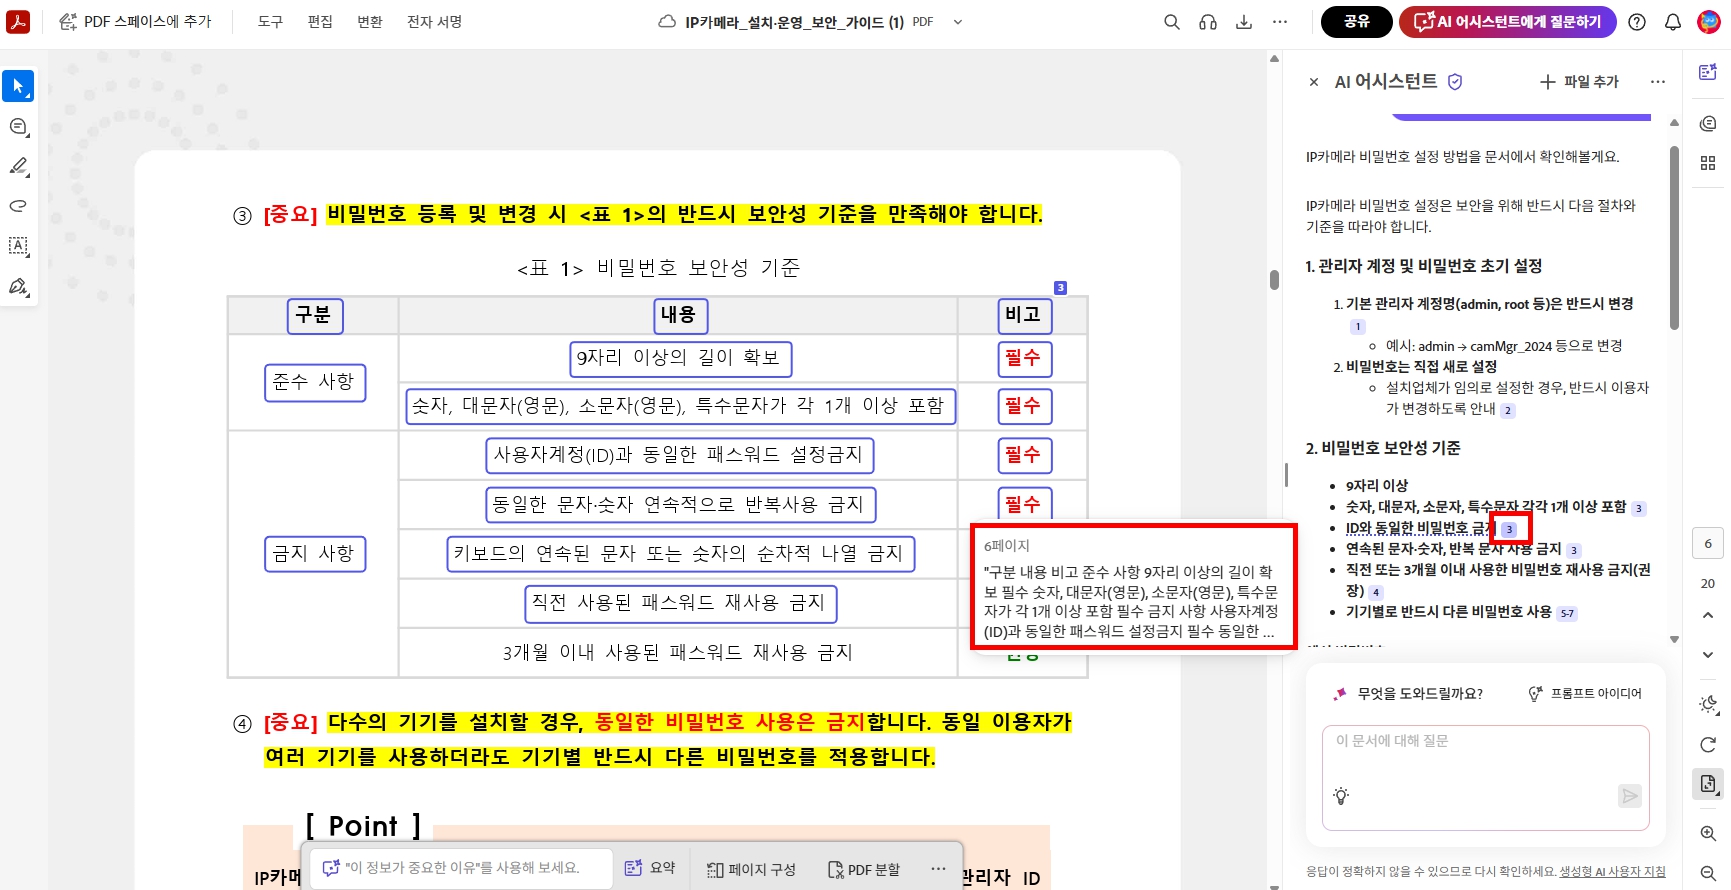Click the rotate view icon on right rail
Viewport: 1731px width, 890px height.
(1708, 744)
